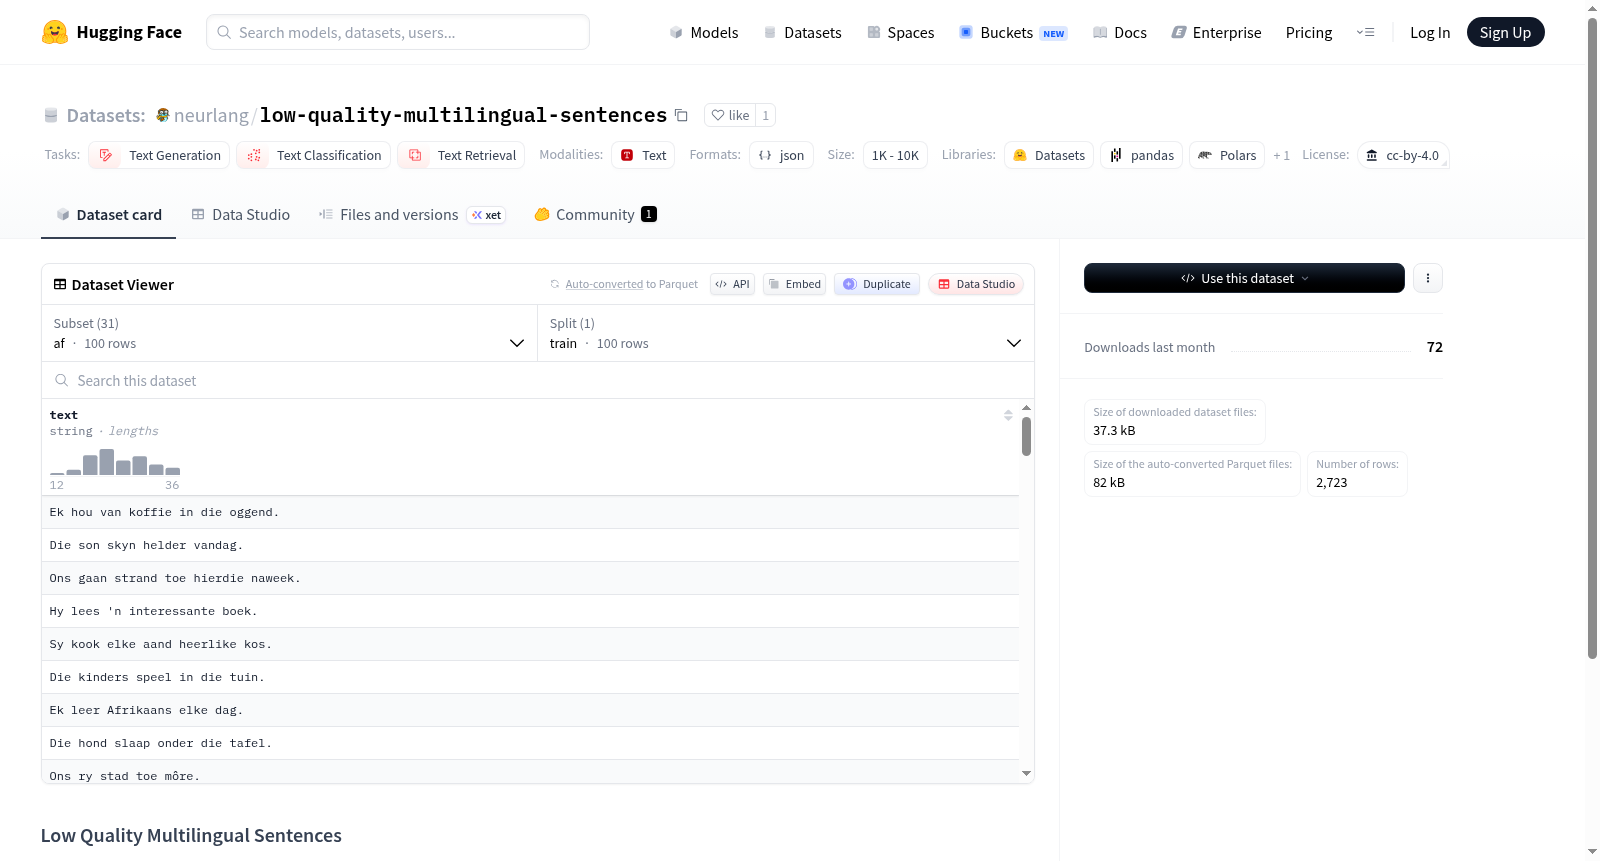Click the Sign Up button
1600x861 pixels.
[x=1505, y=32]
